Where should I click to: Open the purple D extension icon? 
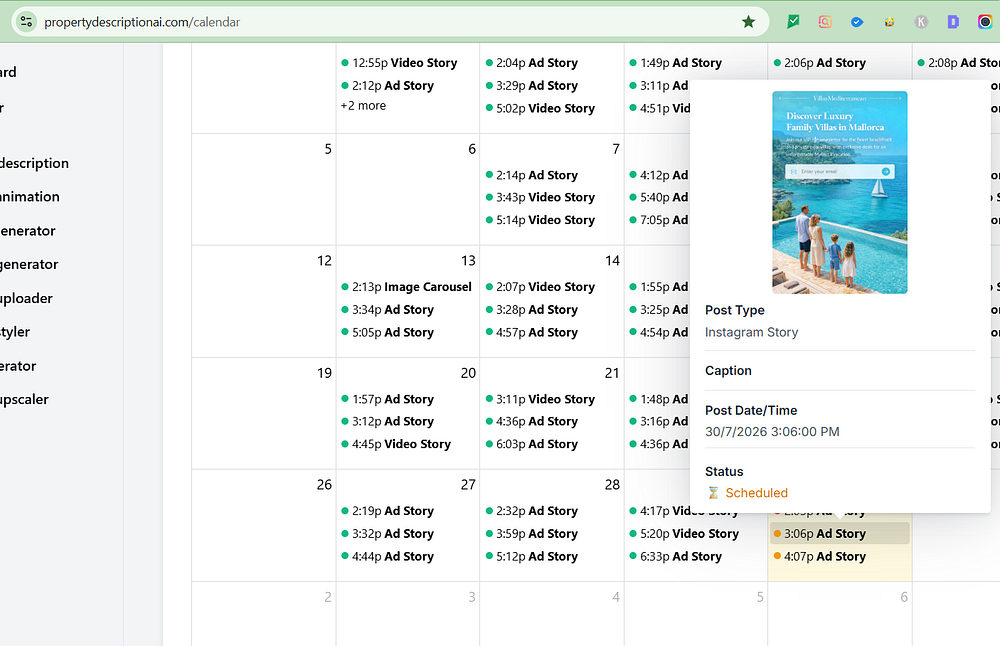coord(953,22)
